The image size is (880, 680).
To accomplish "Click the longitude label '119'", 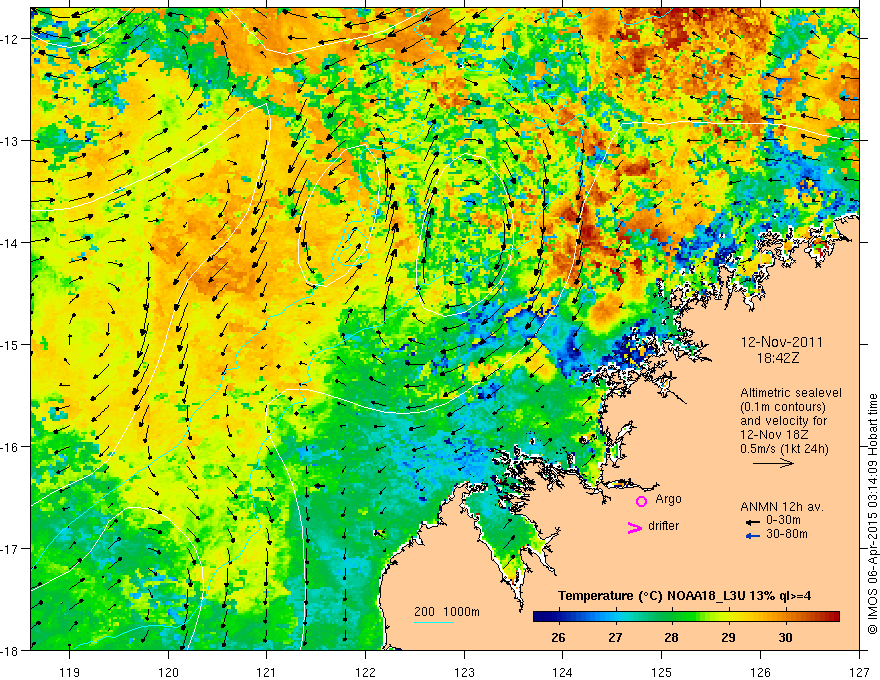I will tap(70, 673).
